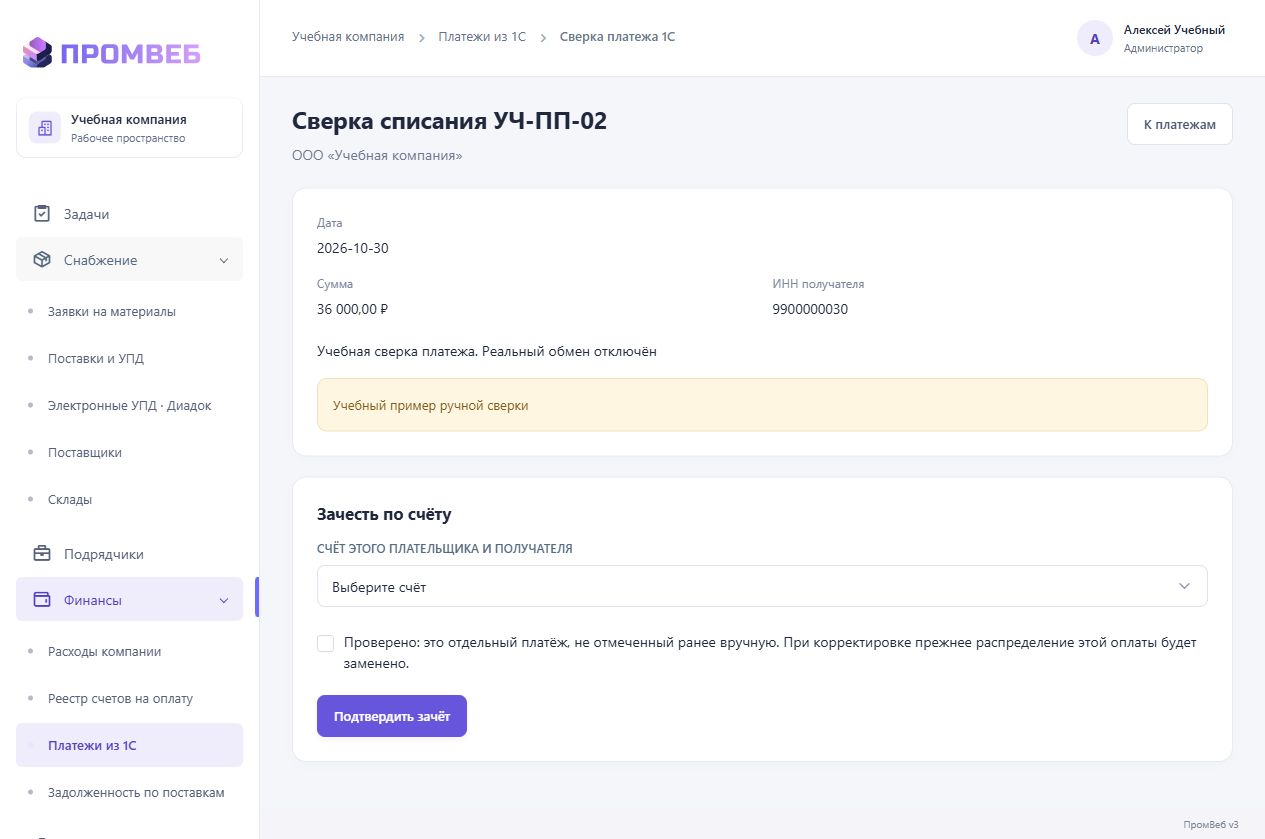
Task: Go to Заявки на материалы
Action: point(112,312)
